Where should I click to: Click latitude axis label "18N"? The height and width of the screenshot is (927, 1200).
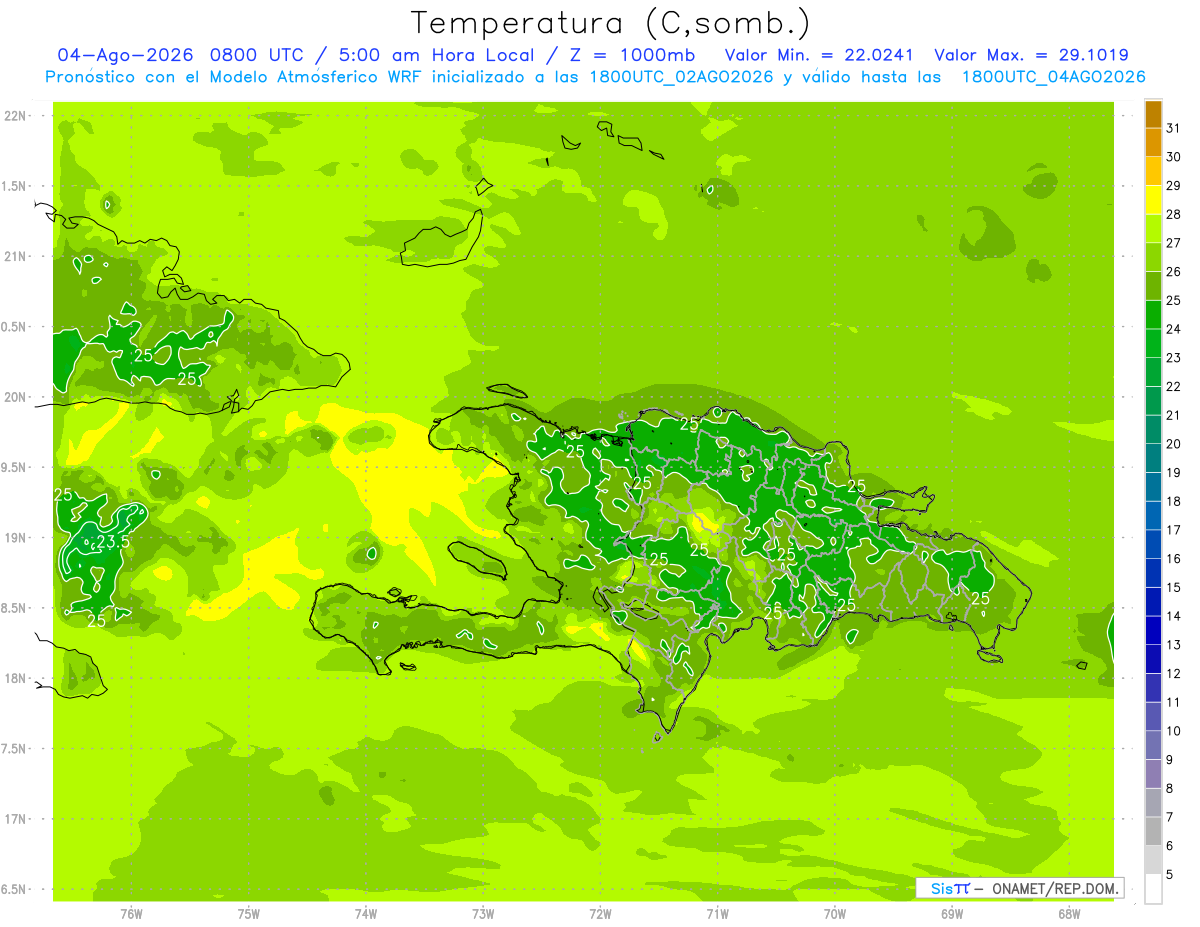pyautogui.click(x=14, y=678)
